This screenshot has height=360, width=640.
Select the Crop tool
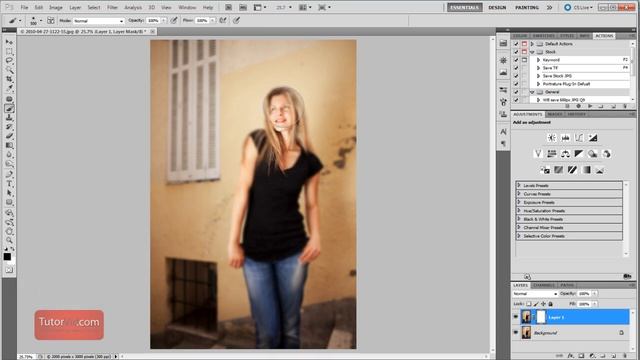(x=9, y=79)
